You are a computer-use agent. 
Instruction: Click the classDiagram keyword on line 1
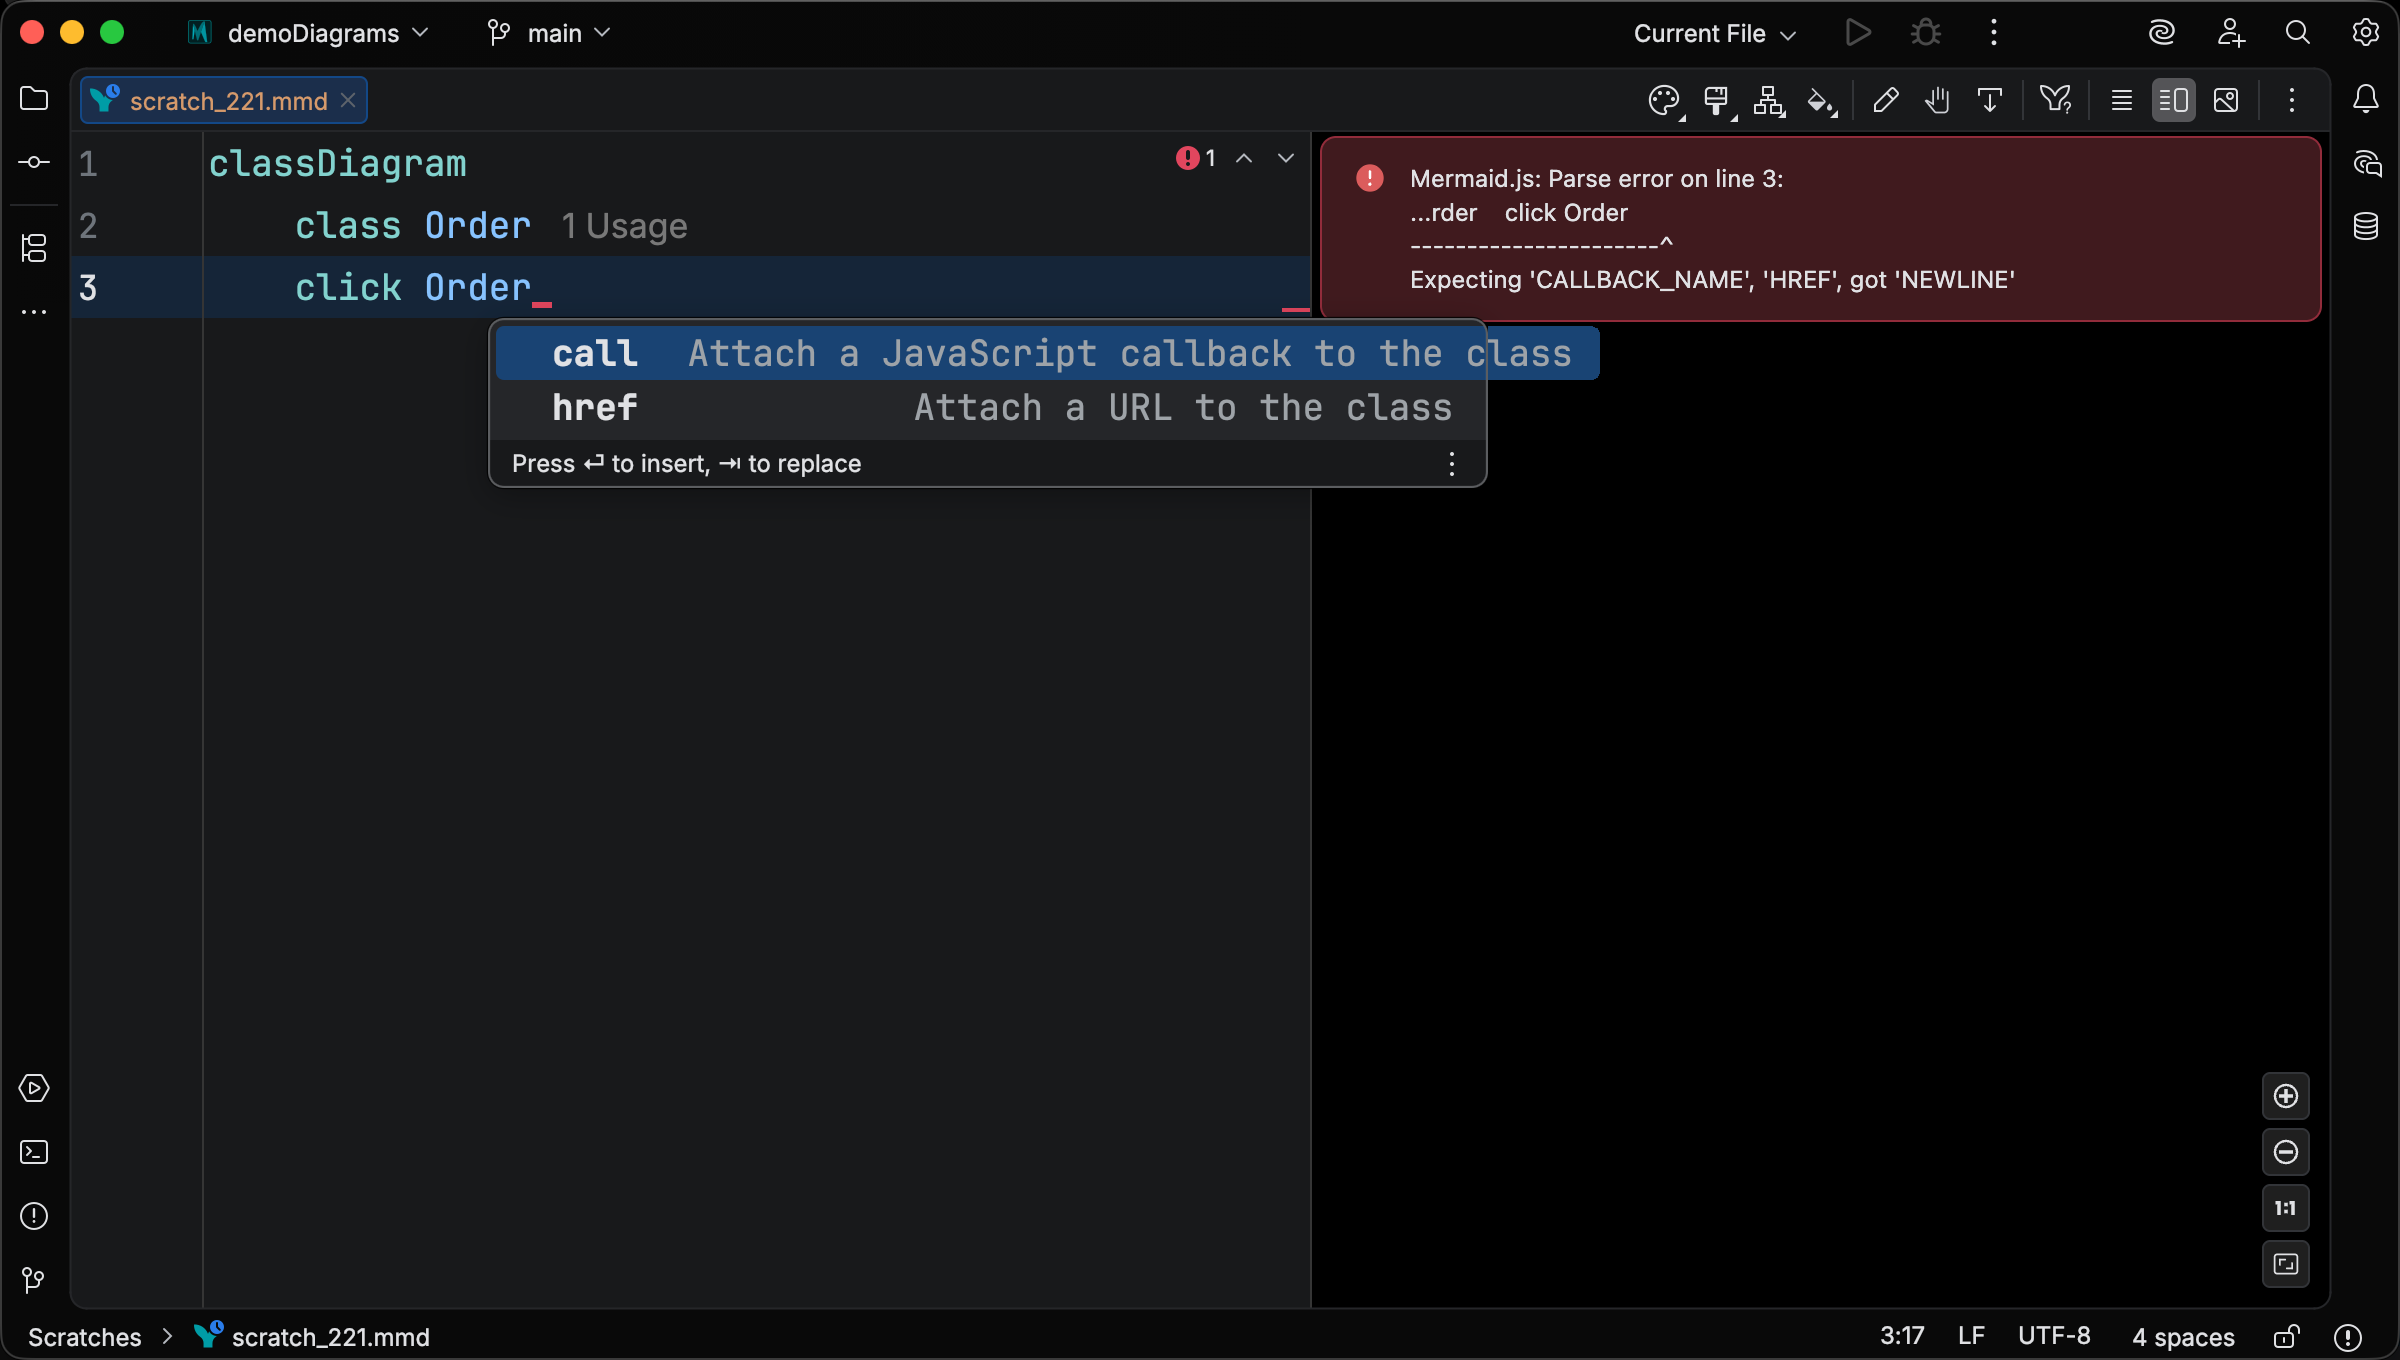(x=337, y=163)
